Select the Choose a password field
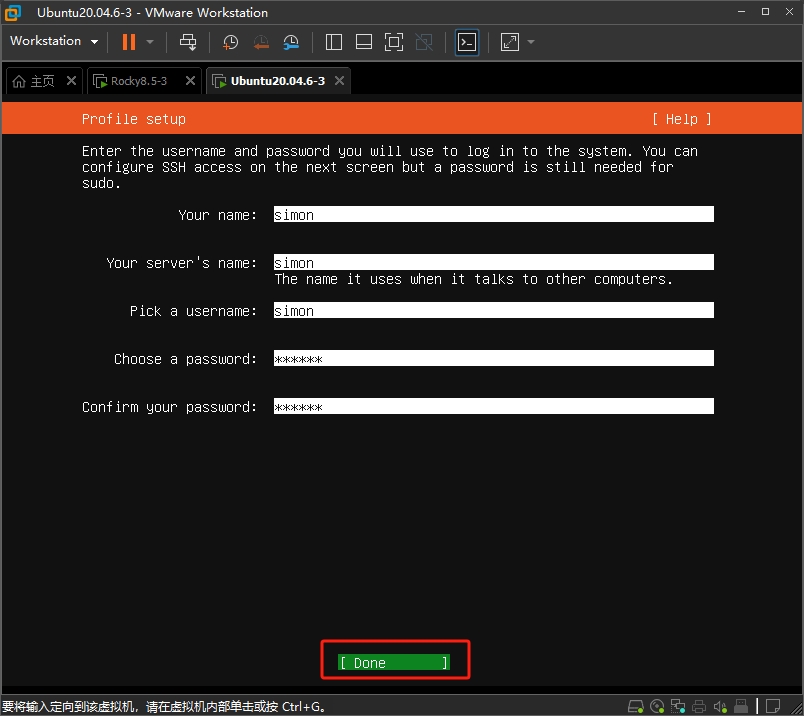The width and height of the screenshot is (804, 716). point(493,358)
